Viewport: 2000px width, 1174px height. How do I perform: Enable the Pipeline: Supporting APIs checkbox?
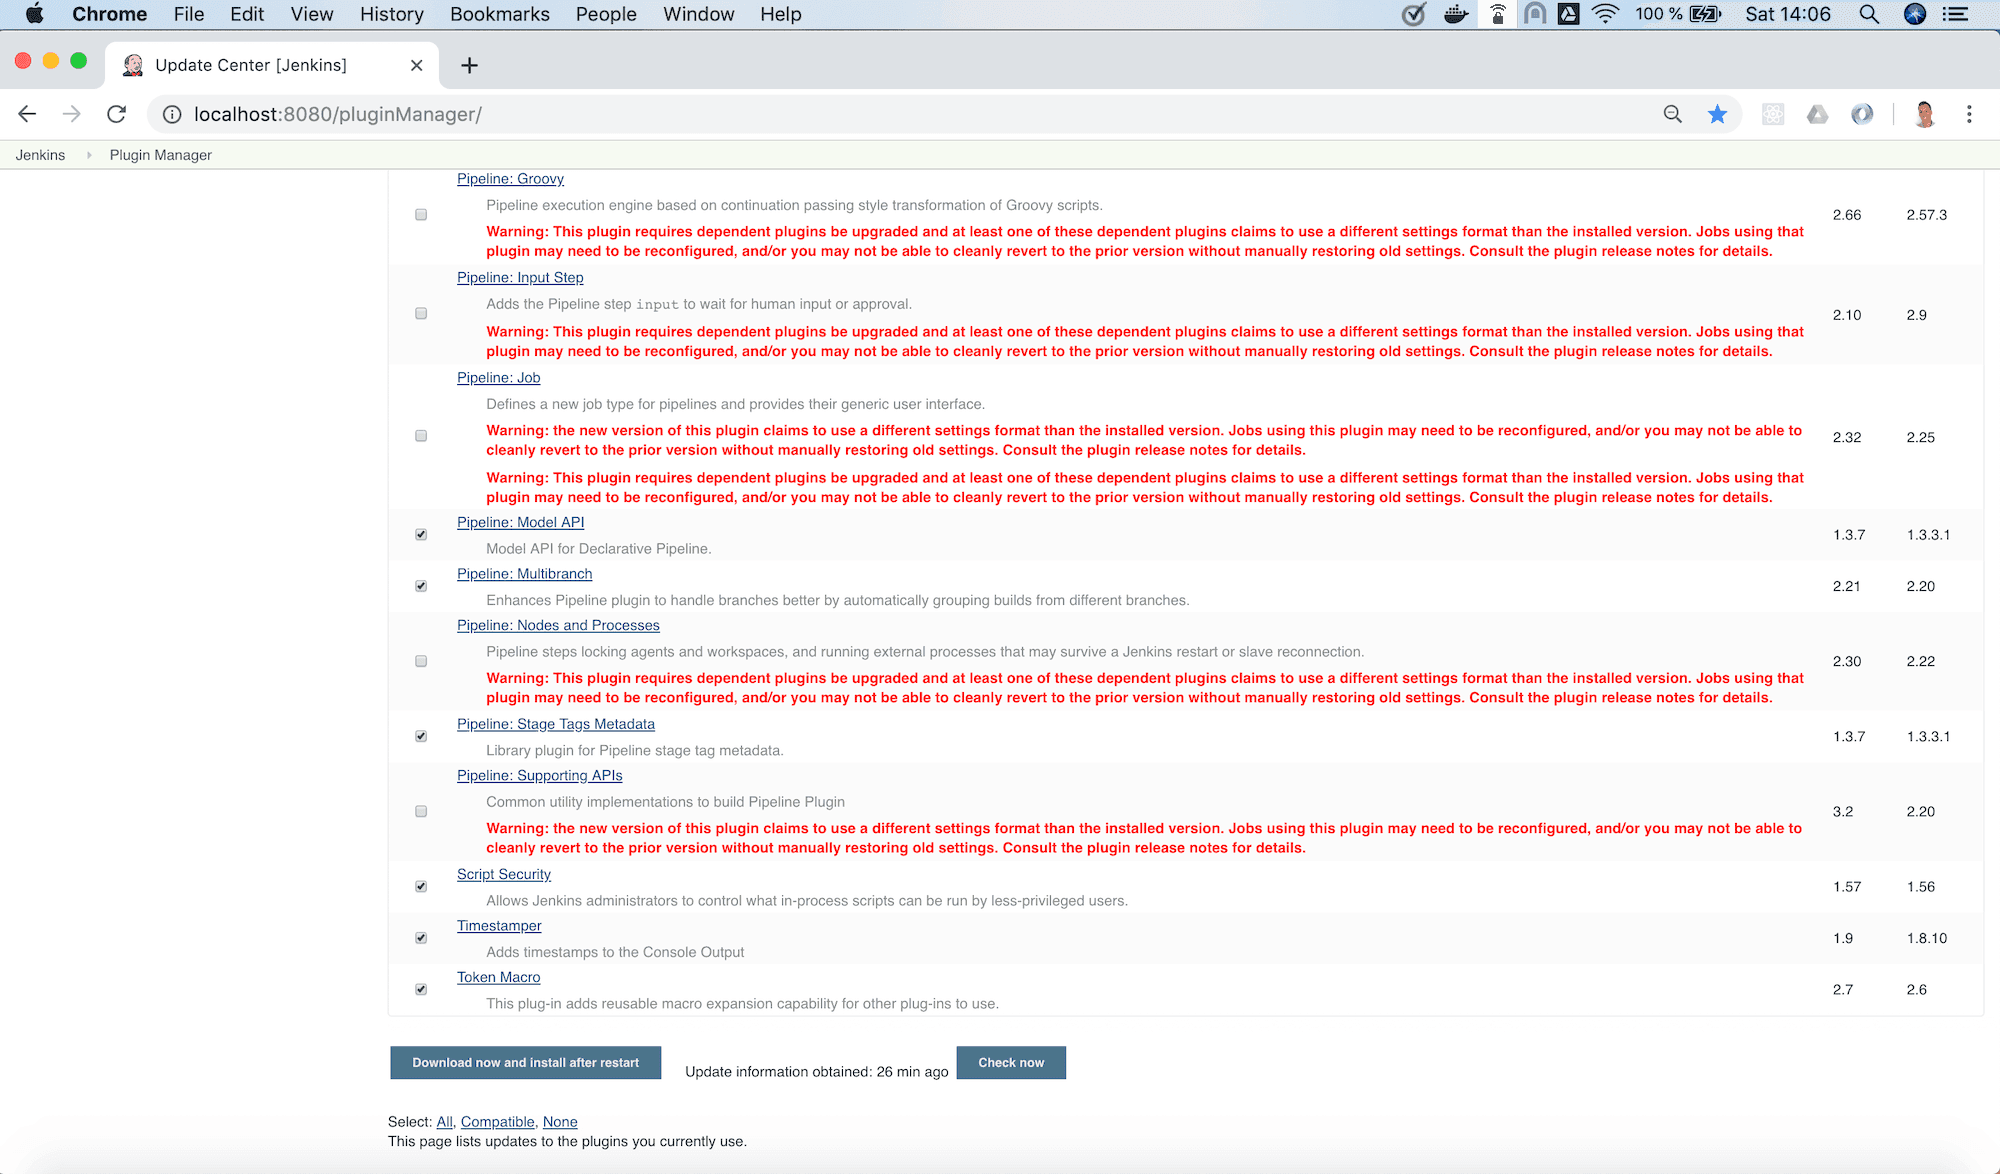coord(421,811)
